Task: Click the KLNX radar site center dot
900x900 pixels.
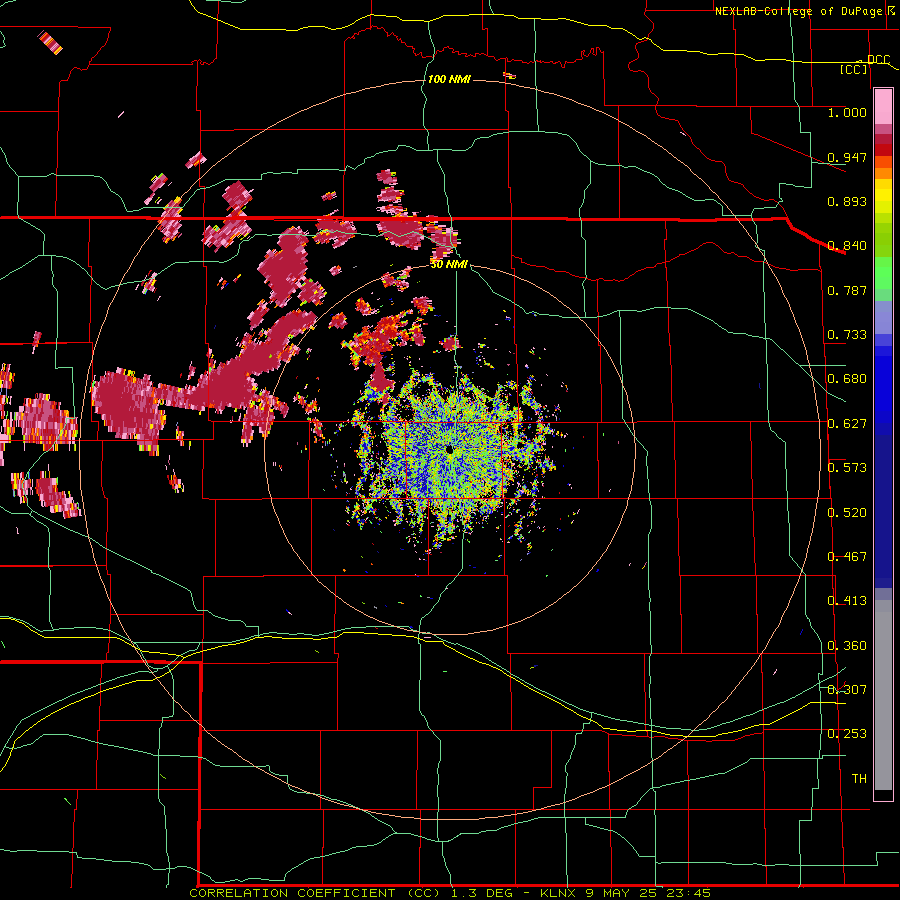Action: [450, 450]
